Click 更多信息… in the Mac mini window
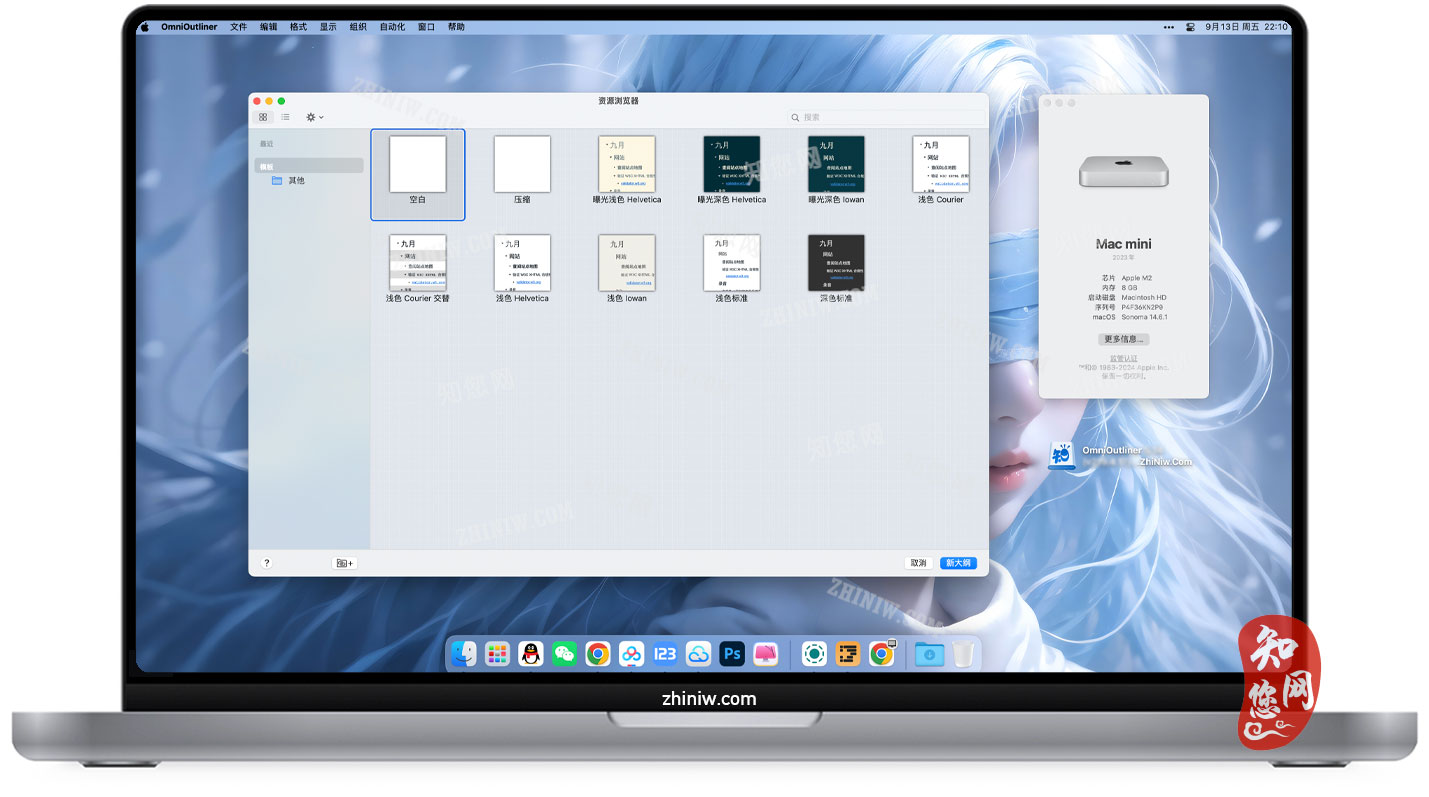 (x=1123, y=339)
